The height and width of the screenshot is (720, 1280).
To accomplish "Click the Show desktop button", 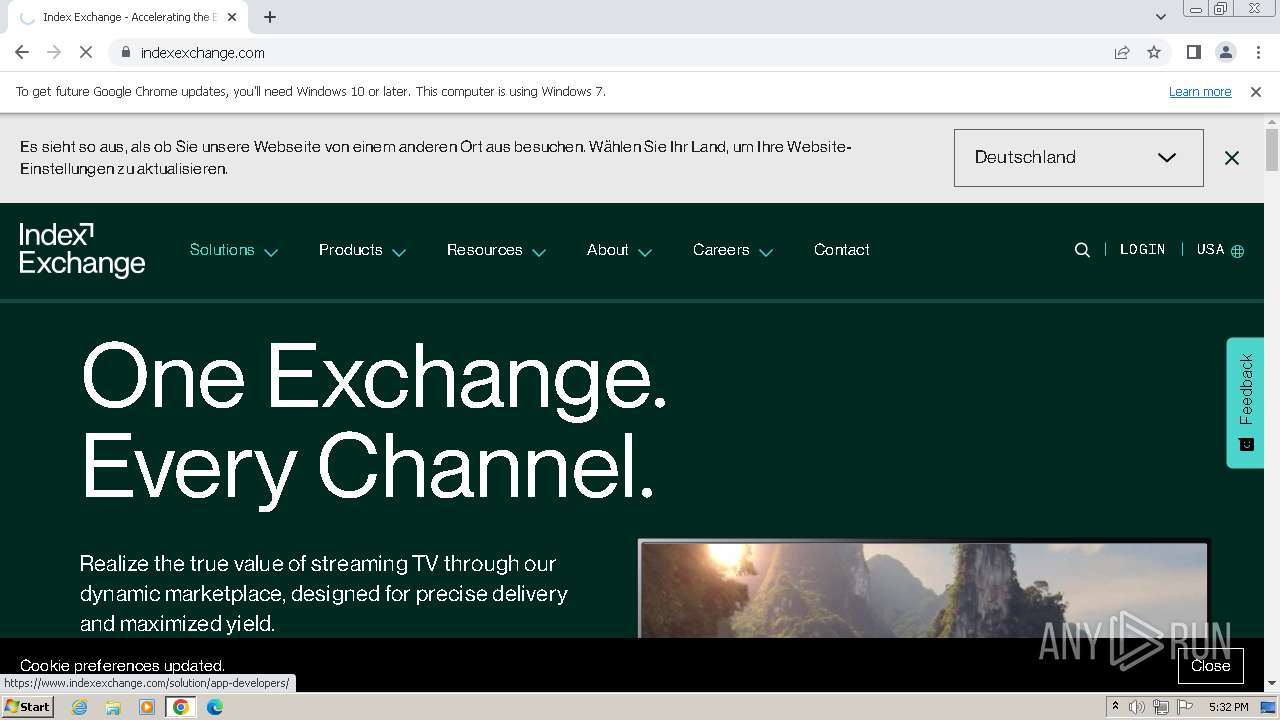I will (x=1270, y=707).
